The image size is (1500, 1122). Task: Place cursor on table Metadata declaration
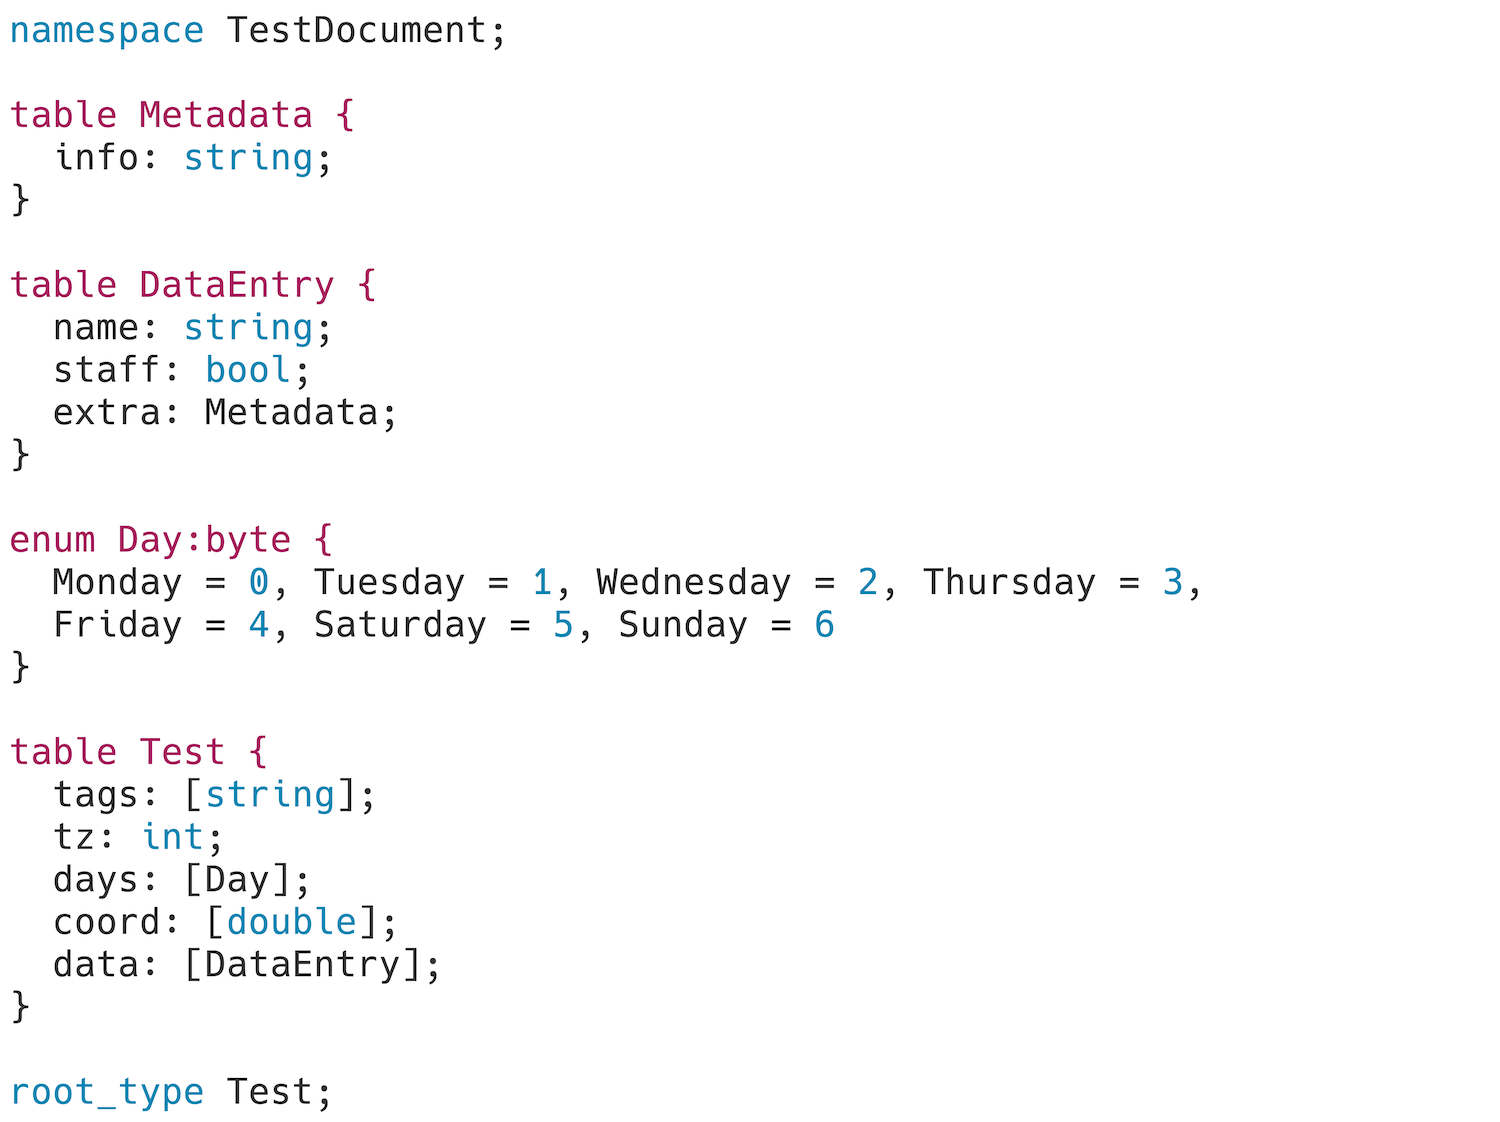pos(182,115)
